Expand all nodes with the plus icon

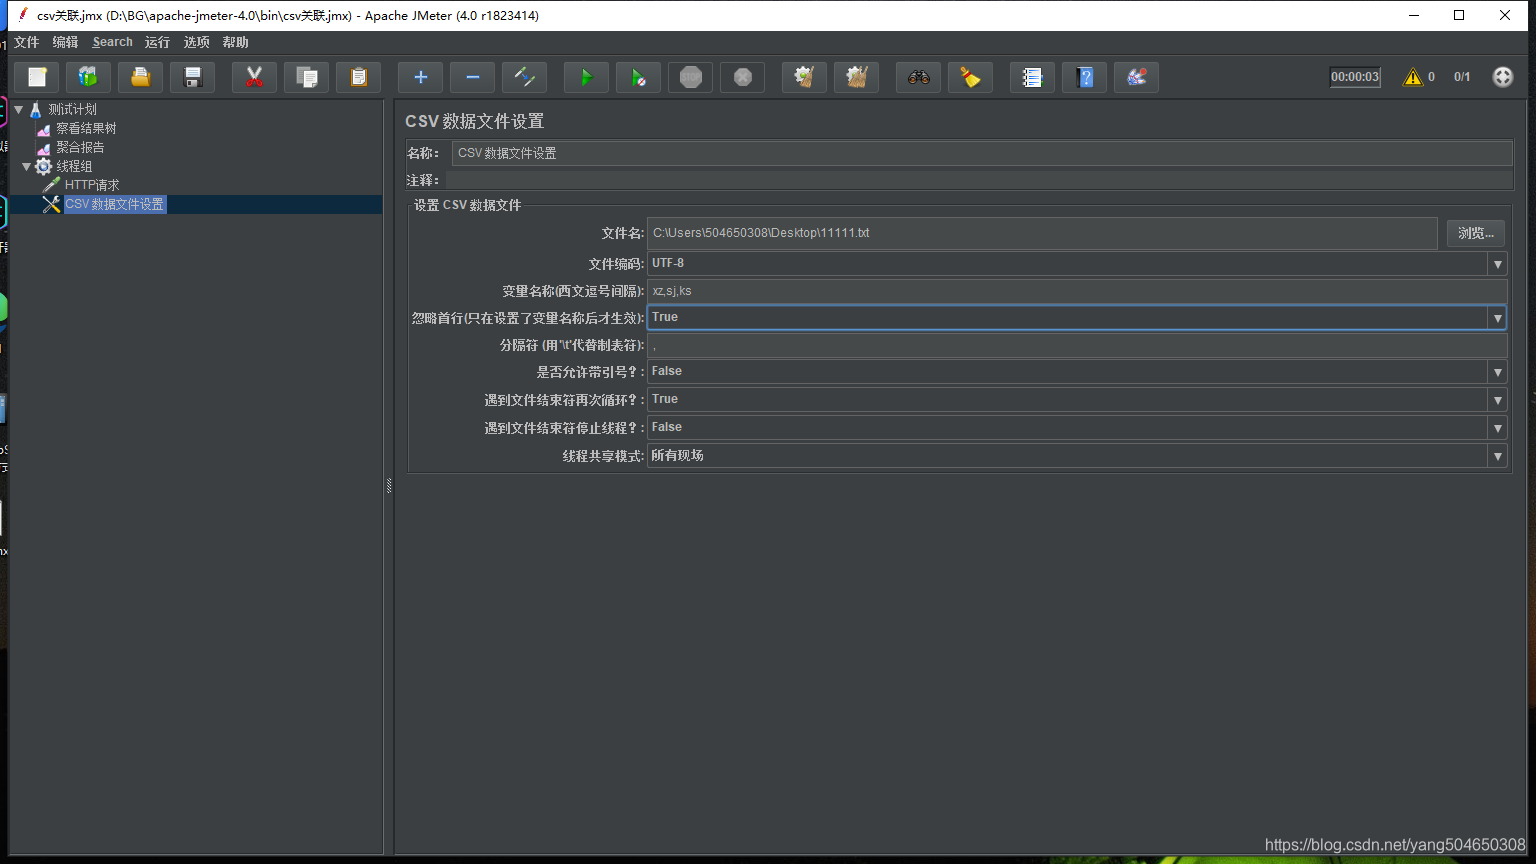(421, 77)
